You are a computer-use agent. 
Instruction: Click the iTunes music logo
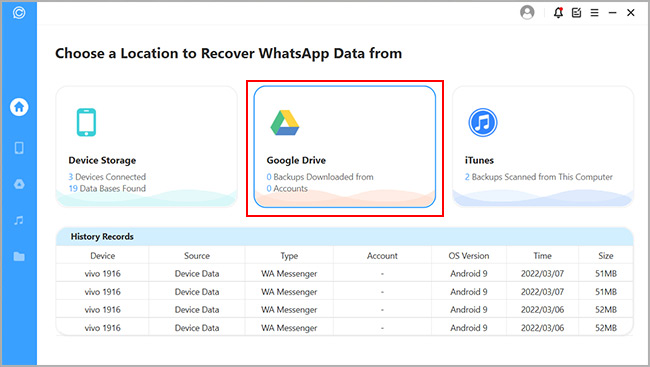(483, 122)
